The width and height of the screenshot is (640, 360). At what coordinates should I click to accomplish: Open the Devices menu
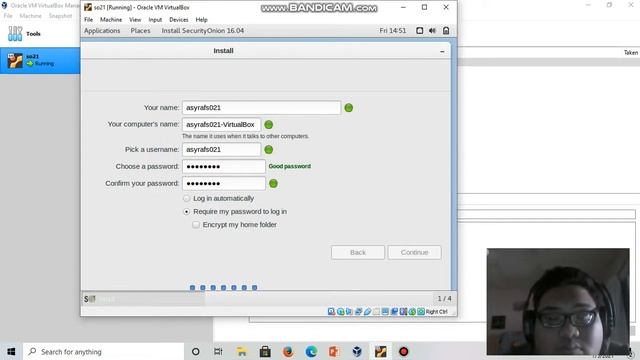tap(179, 20)
